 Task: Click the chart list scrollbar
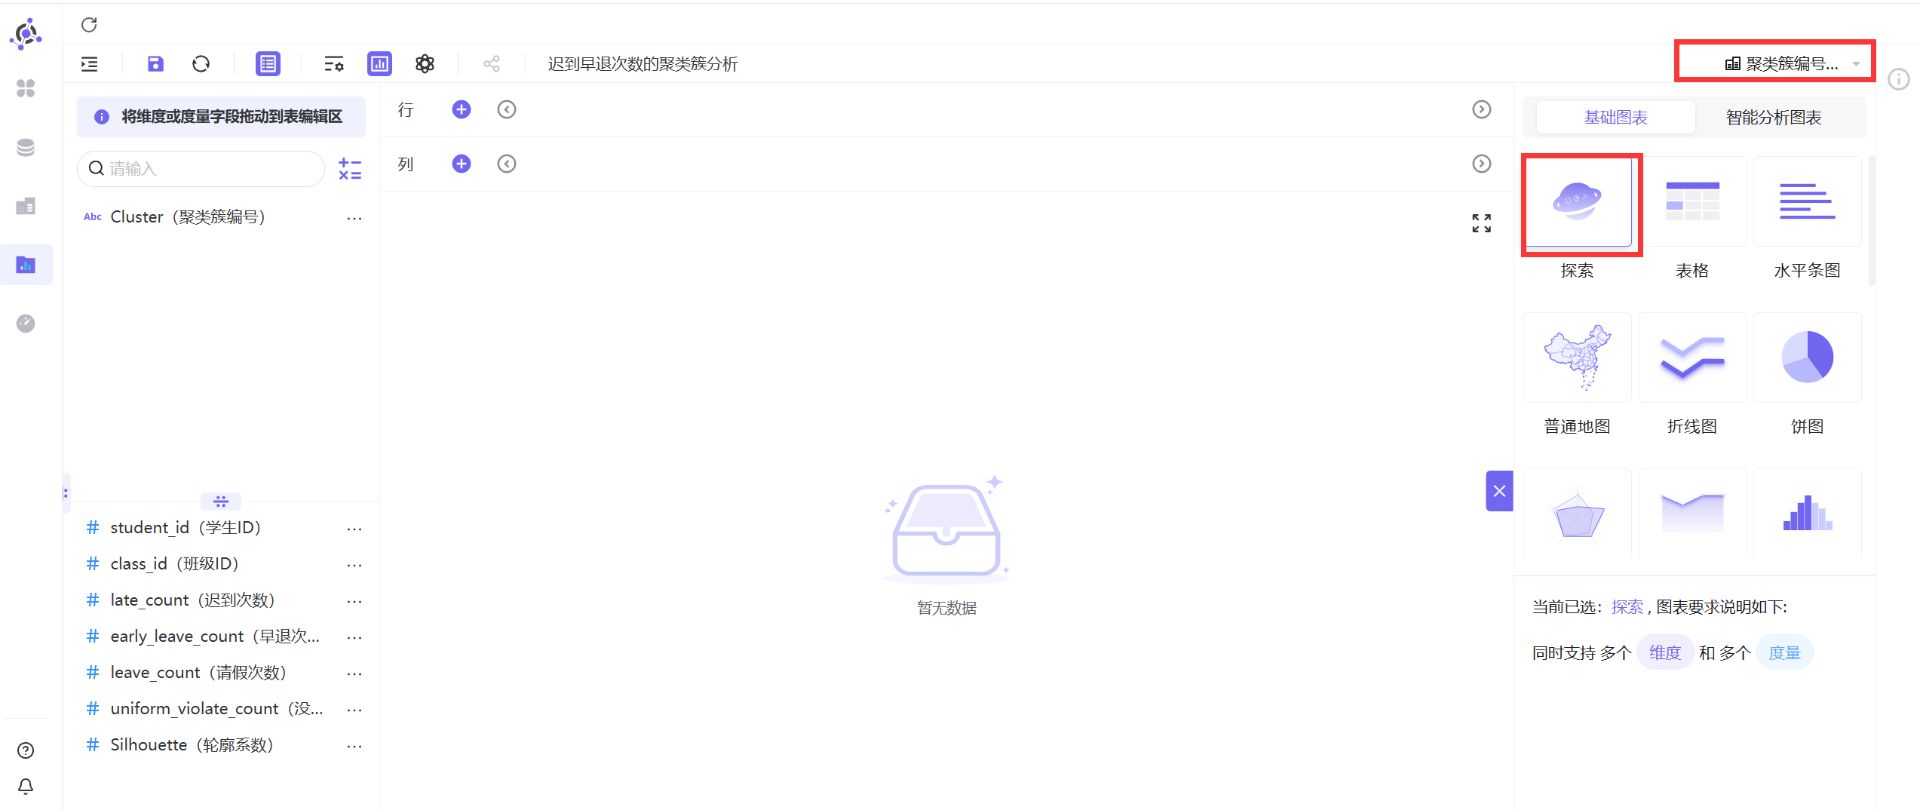point(1871,220)
